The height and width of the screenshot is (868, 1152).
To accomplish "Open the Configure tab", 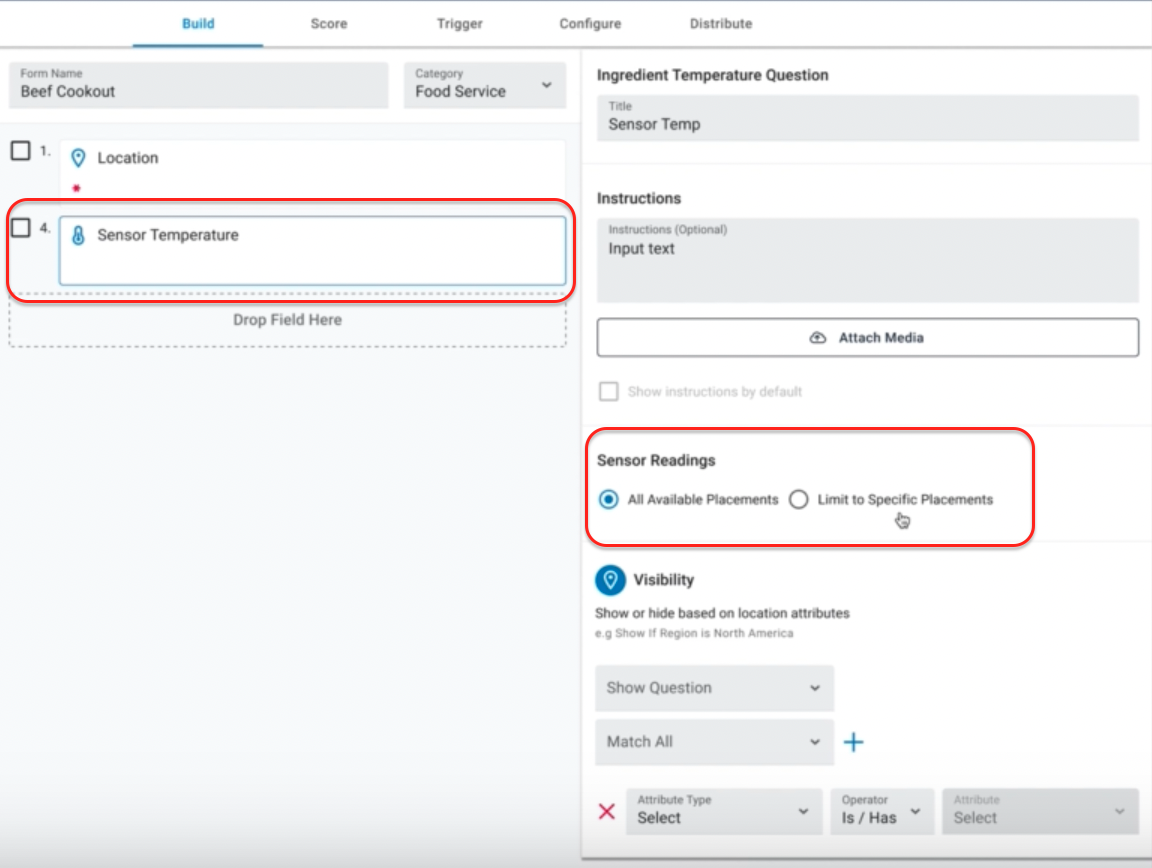I will (x=590, y=23).
